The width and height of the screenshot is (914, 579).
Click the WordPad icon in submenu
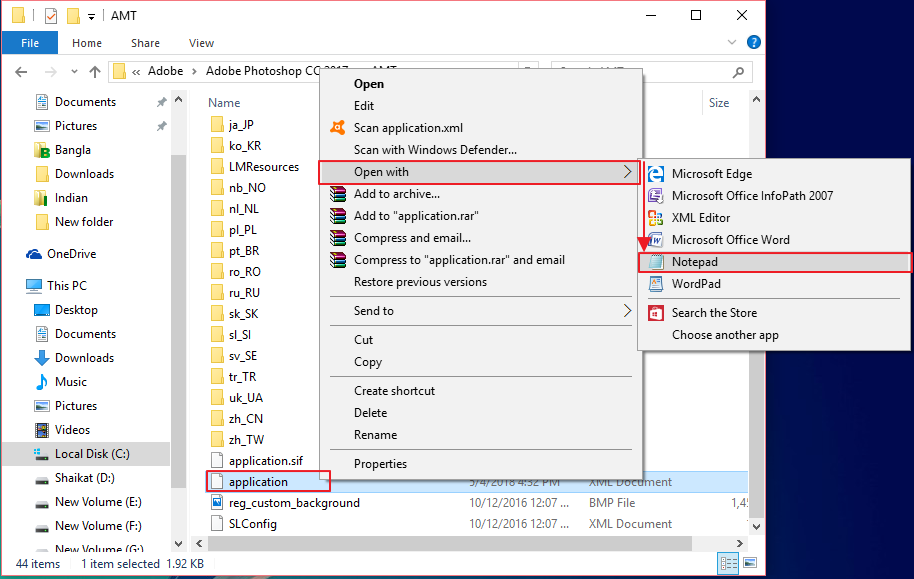[x=656, y=284]
